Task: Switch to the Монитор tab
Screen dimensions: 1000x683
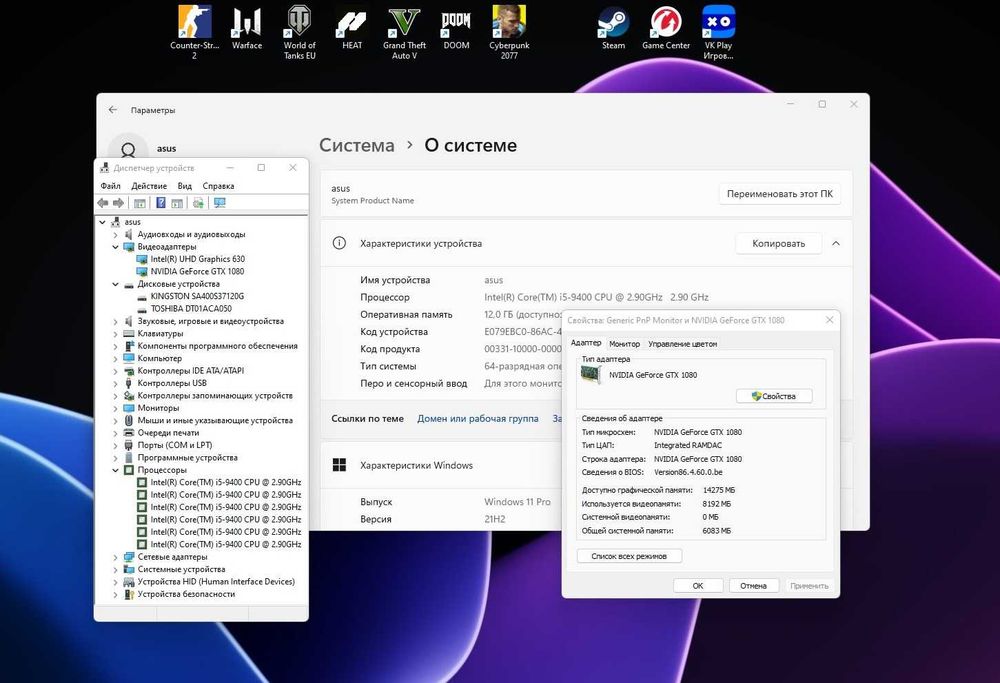Action: [x=624, y=344]
